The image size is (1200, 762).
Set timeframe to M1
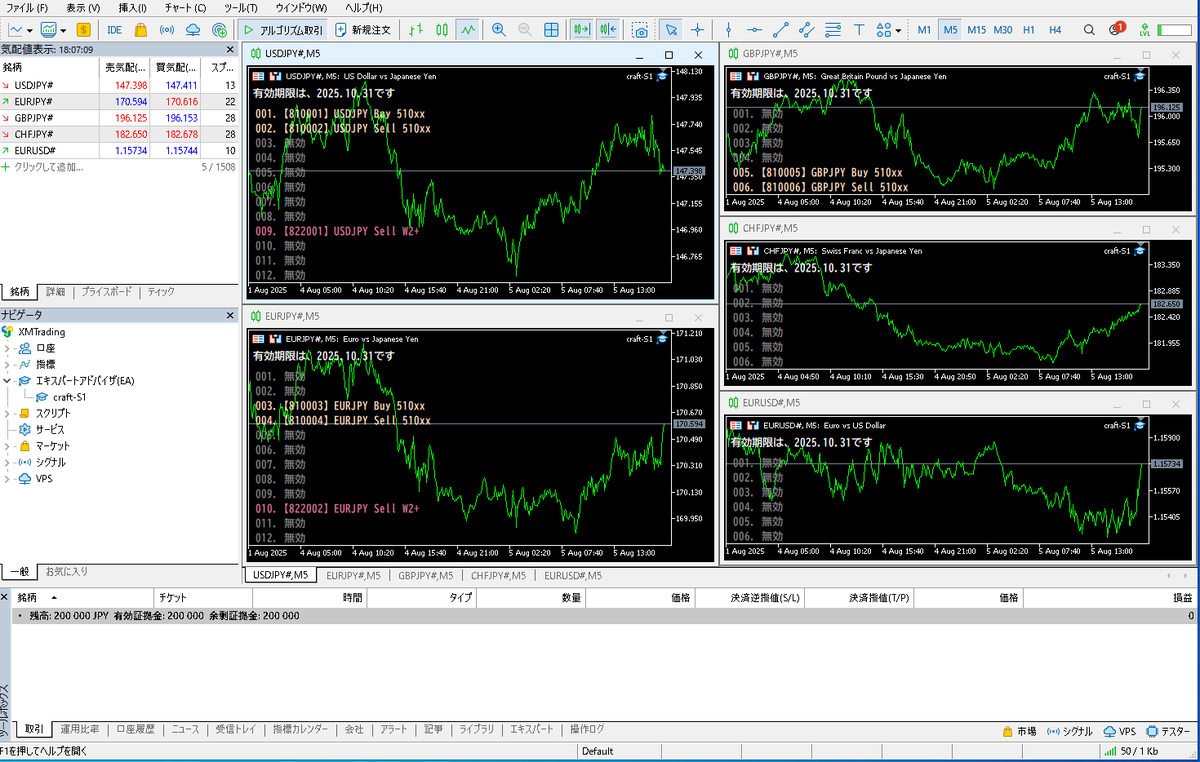pos(924,30)
